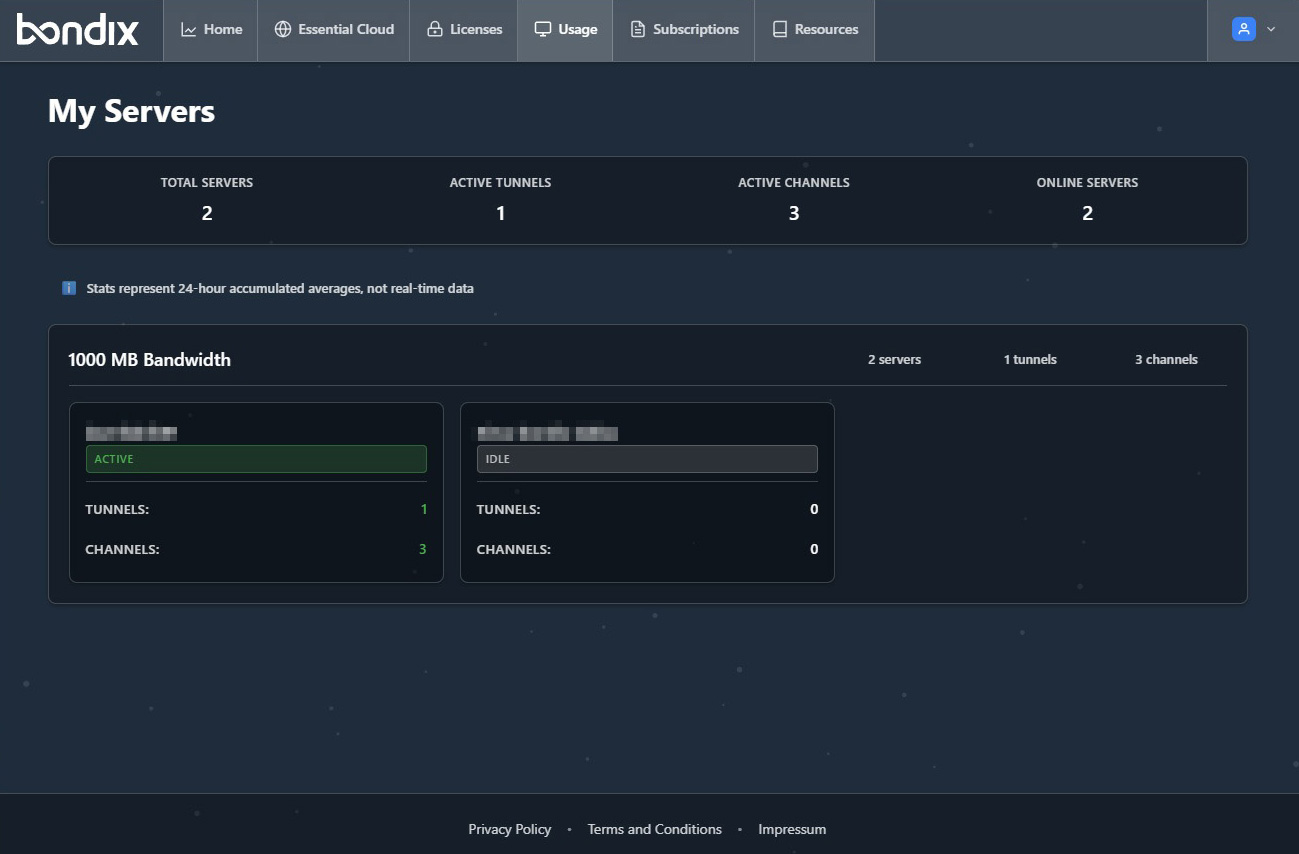This screenshot has height=854, width=1299.
Task: Follow the Impressum footer link
Action: [x=792, y=829]
